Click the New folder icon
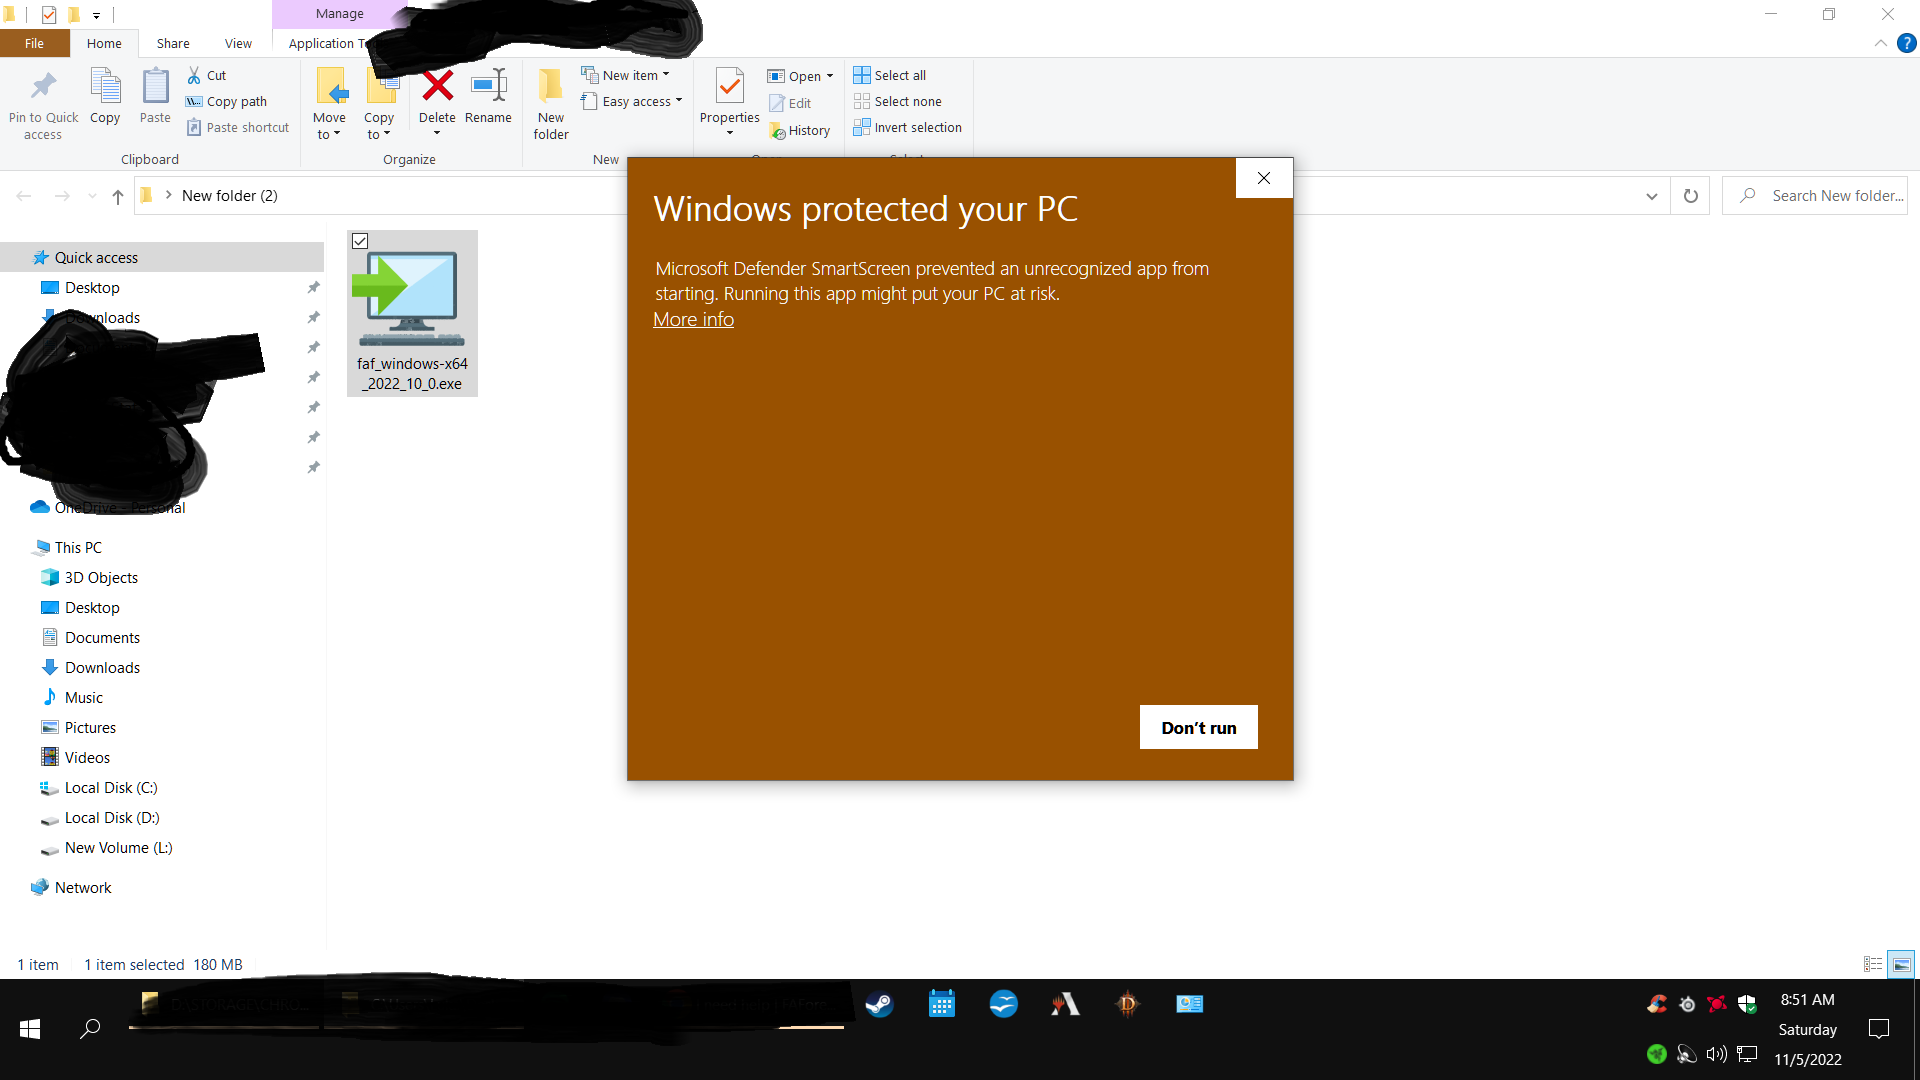This screenshot has height=1080, width=1920. pos(551,86)
